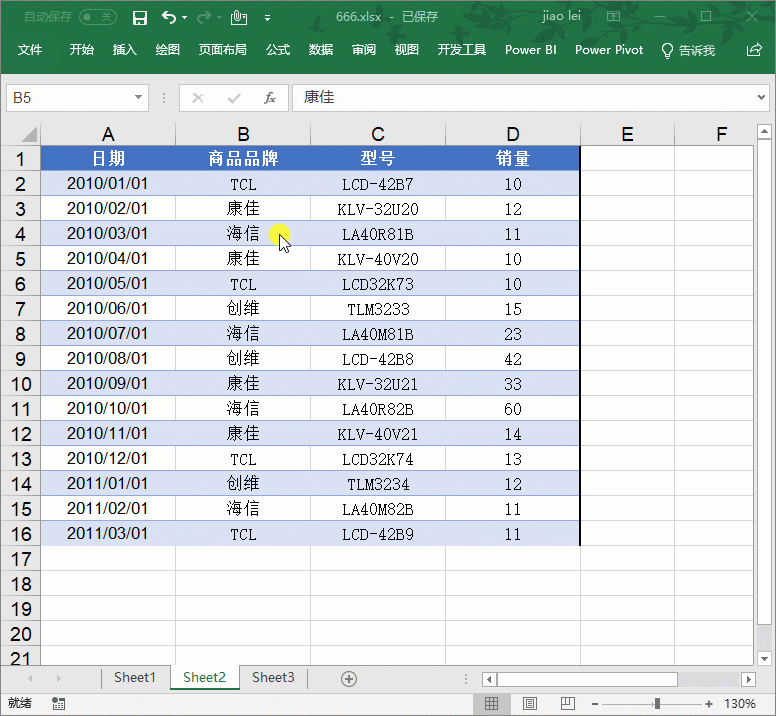Click the horizontal scrollbar right arrow
Image resolution: width=776 pixels, height=716 pixels.
tap(748, 679)
